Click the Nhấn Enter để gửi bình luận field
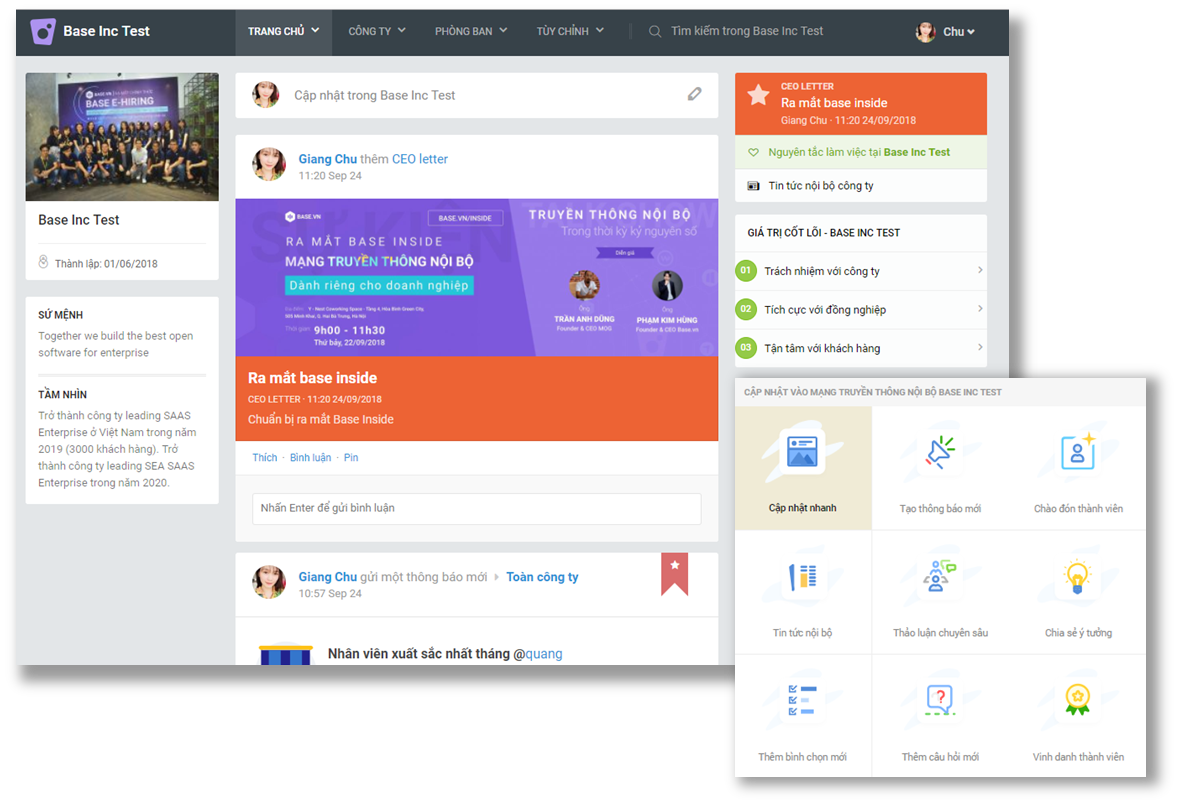This screenshot has height=804, width=1178. pos(476,509)
